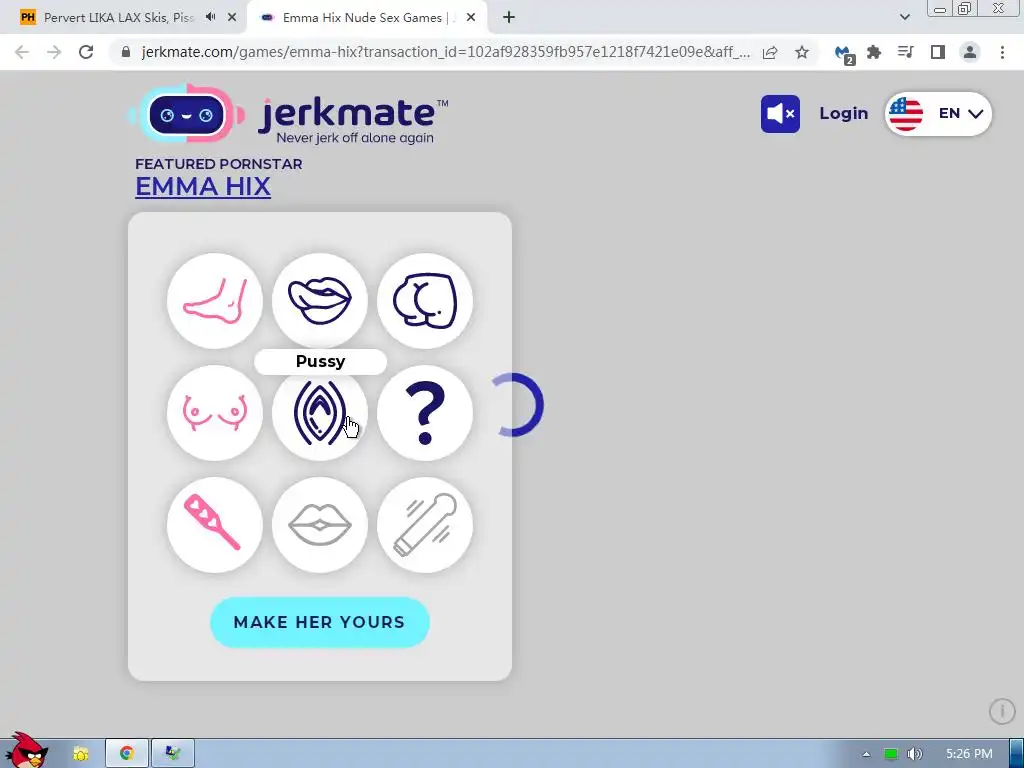Select the pink heart paddle icon
The height and width of the screenshot is (768, 1024).
pos(215,524)
